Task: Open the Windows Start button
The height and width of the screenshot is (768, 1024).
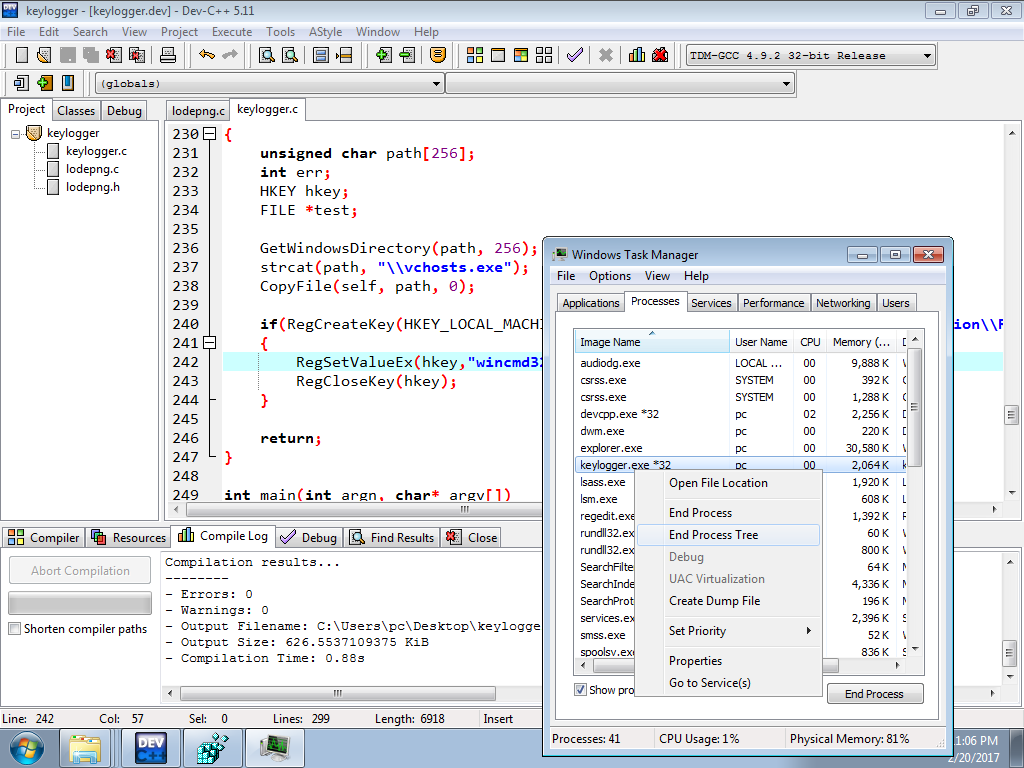Action: tap(26, 748)
